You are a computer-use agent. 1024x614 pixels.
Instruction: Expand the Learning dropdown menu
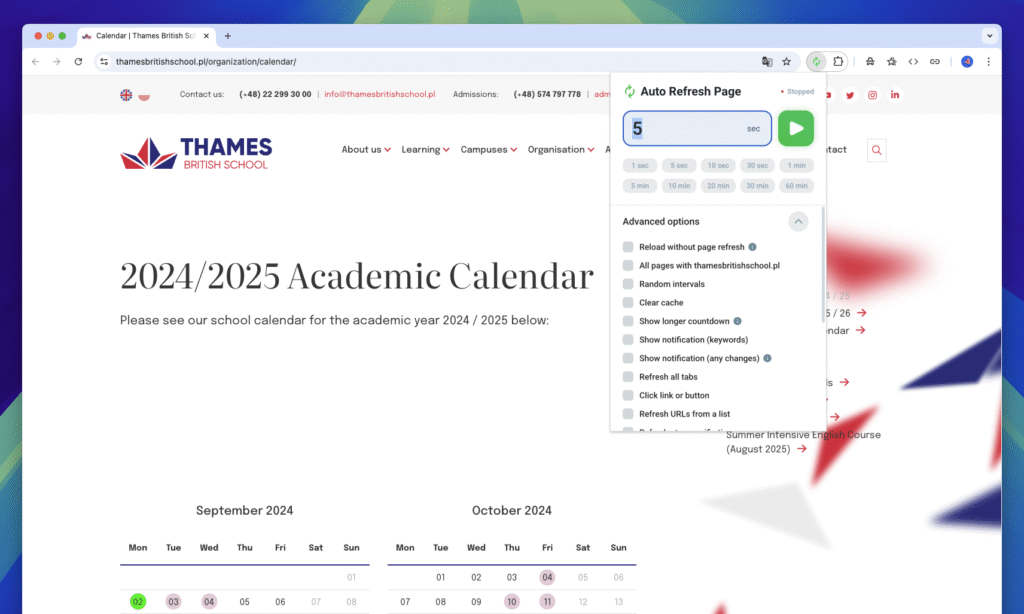(425, 150)
